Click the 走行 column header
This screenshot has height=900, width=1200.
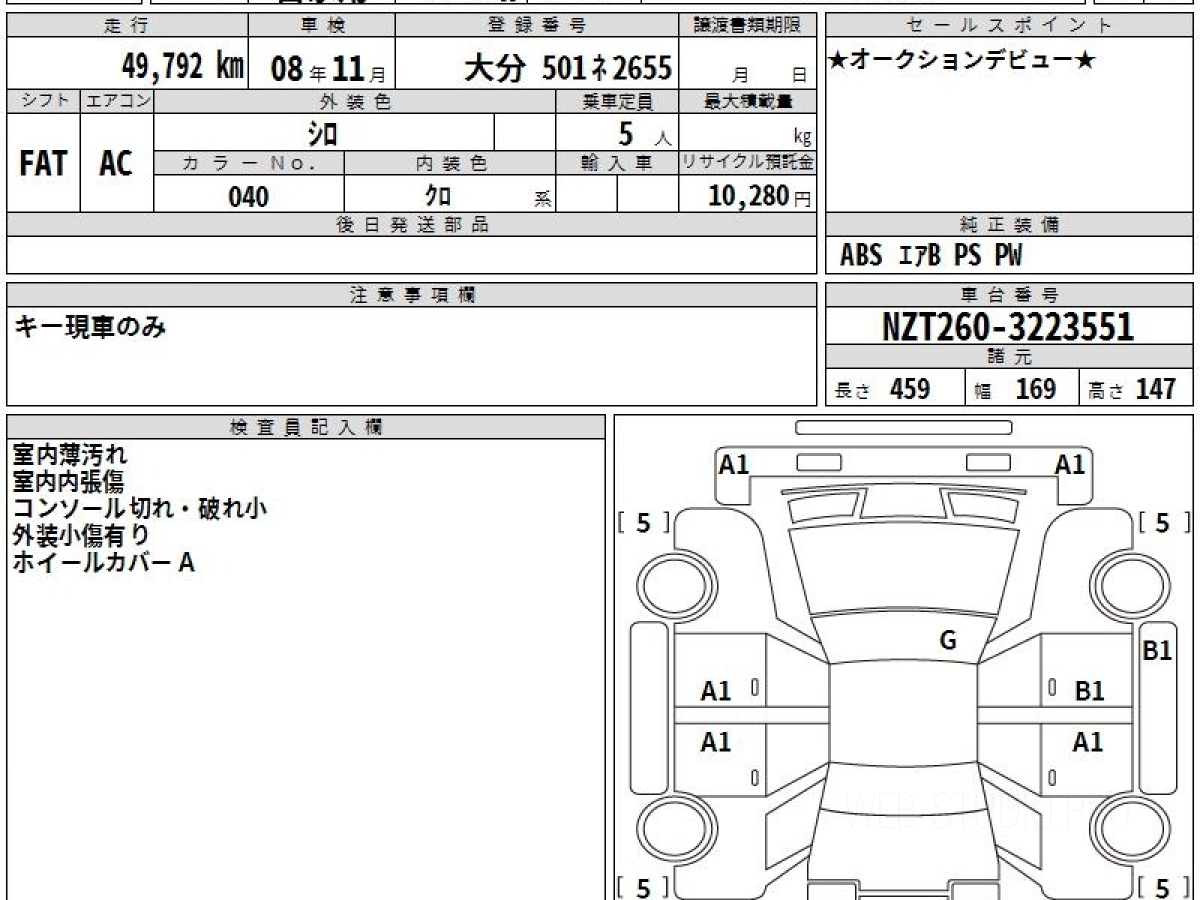(126, 26)
